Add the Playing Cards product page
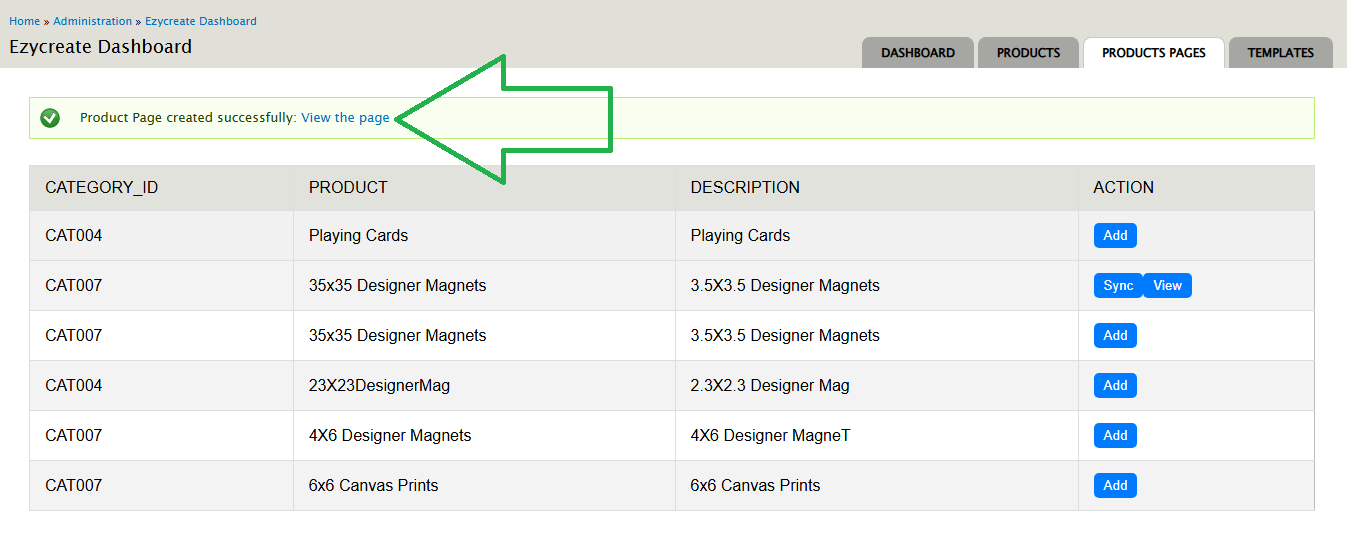This screenshot has height=535, width=1347. [x=1115, y=236]
